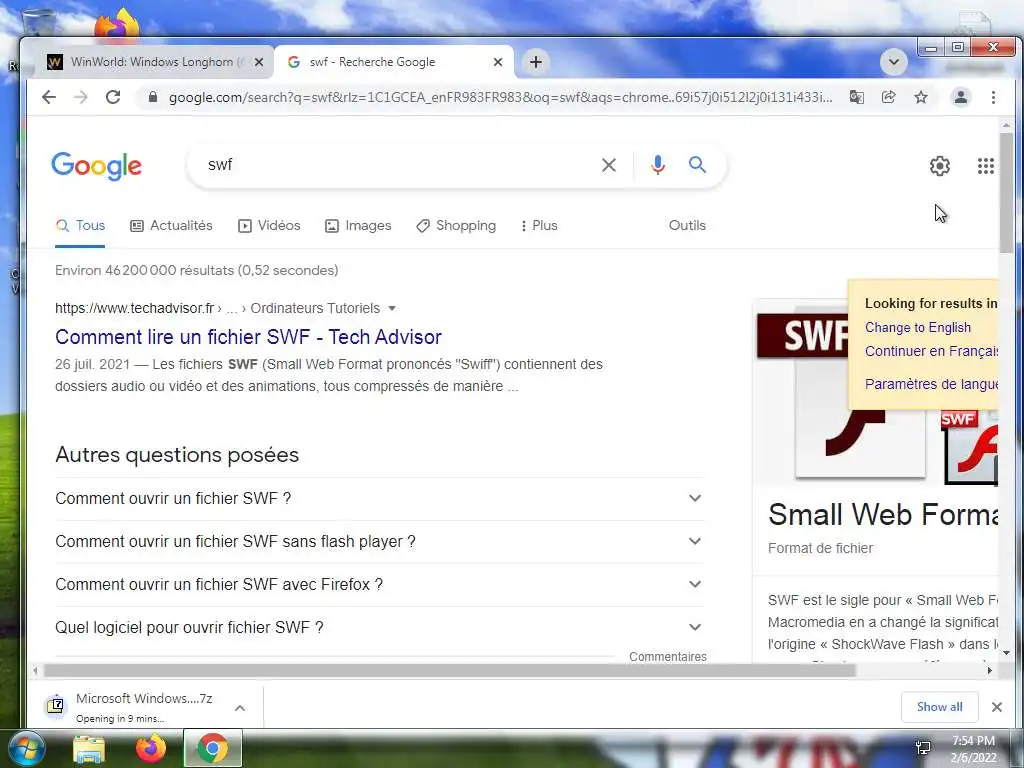Open the Comment lire un fichier SWF link

248,337
